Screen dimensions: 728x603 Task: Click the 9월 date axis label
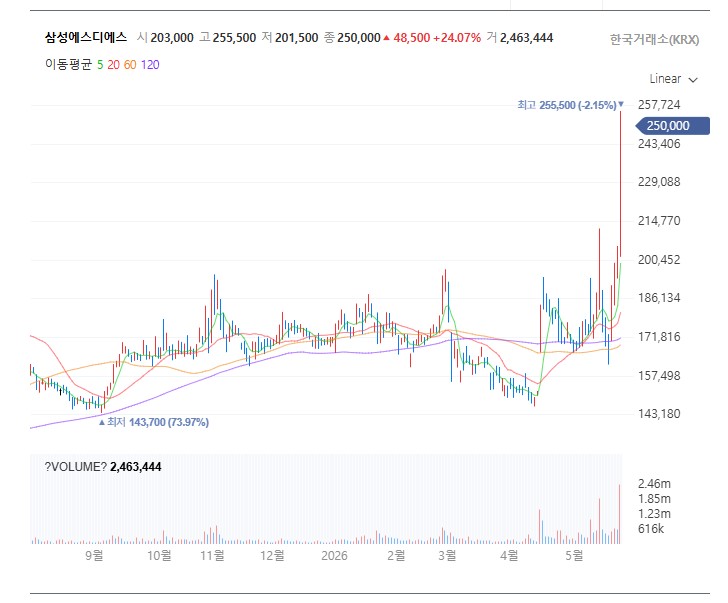(x=94, y=555)
